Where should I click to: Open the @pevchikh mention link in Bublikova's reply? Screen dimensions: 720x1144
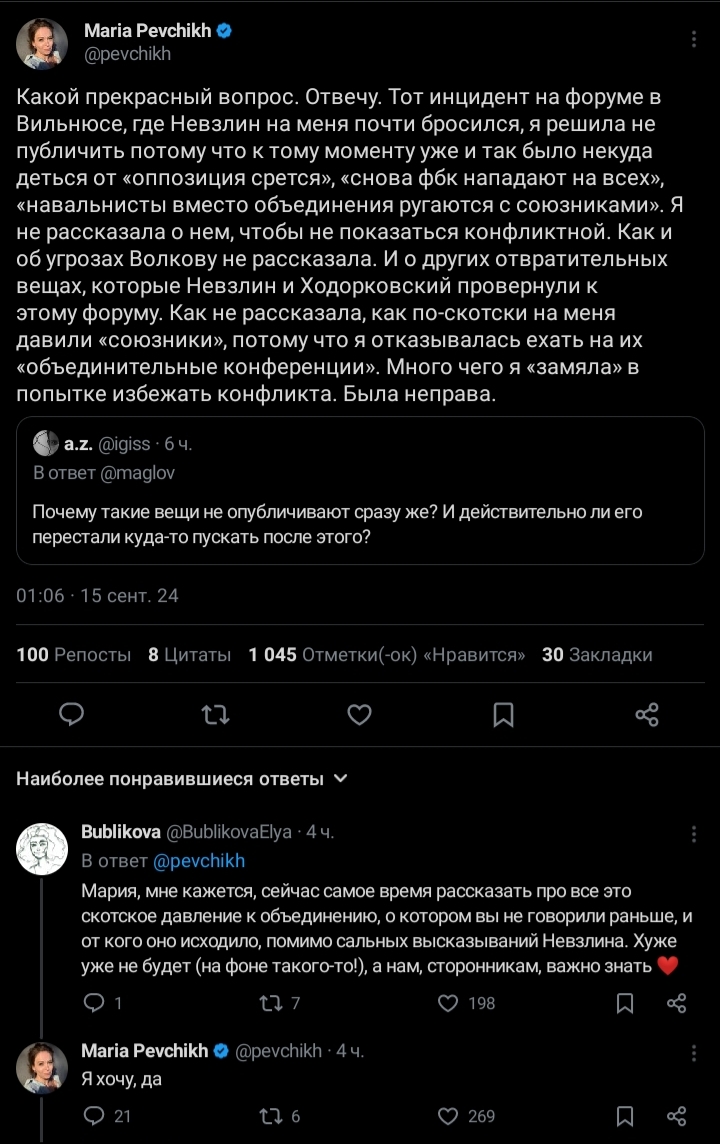point(198,860)
